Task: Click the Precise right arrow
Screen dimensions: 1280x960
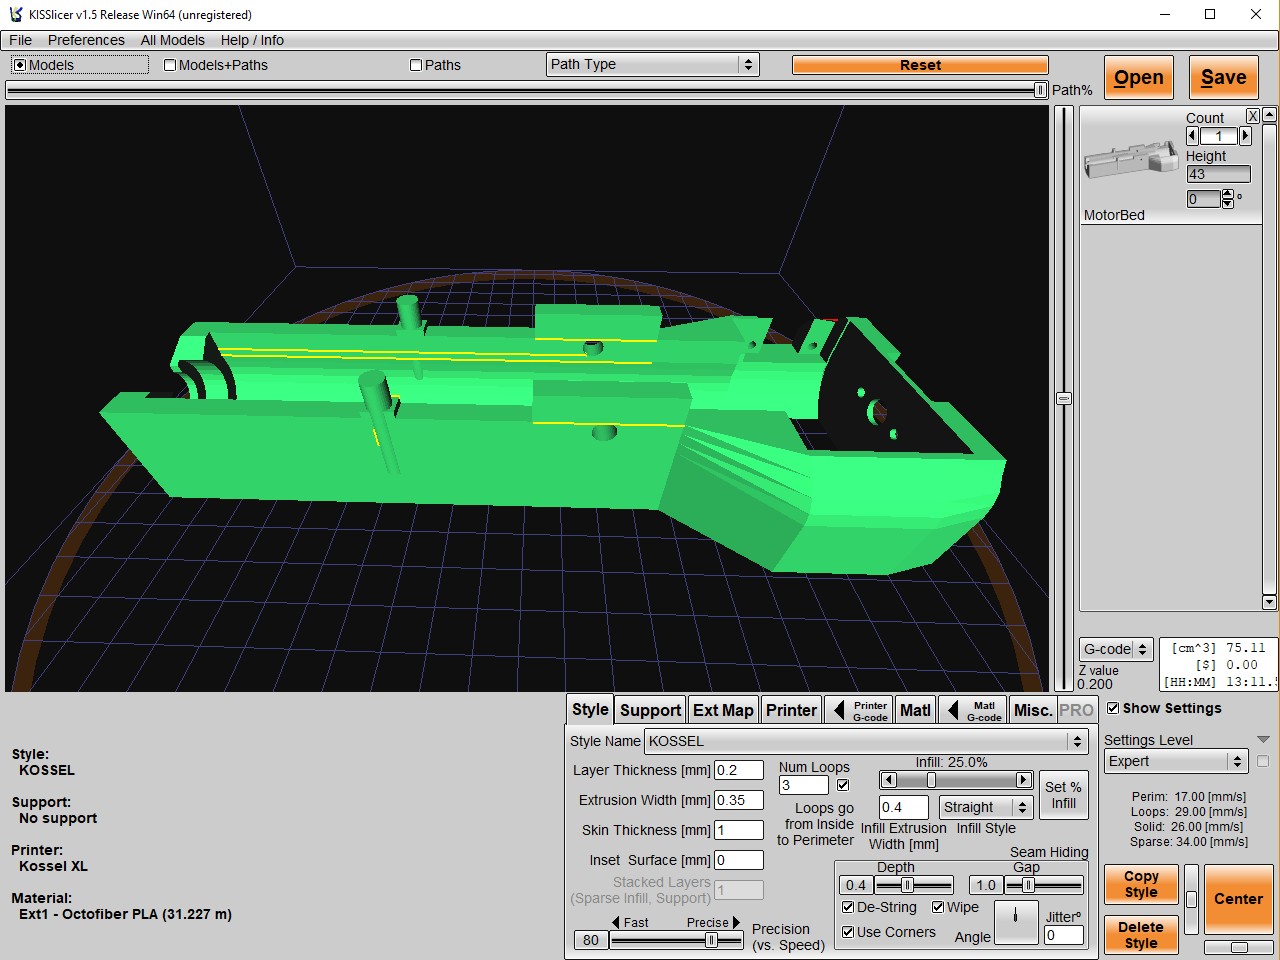Action: tap(737, 922)
